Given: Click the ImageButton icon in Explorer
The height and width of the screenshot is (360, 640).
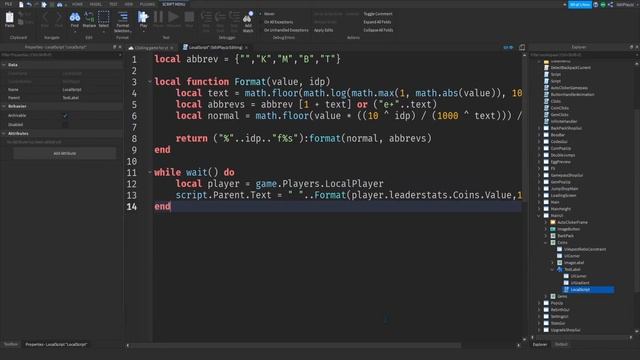Looking at the screenshot, I should coord(553,229).
